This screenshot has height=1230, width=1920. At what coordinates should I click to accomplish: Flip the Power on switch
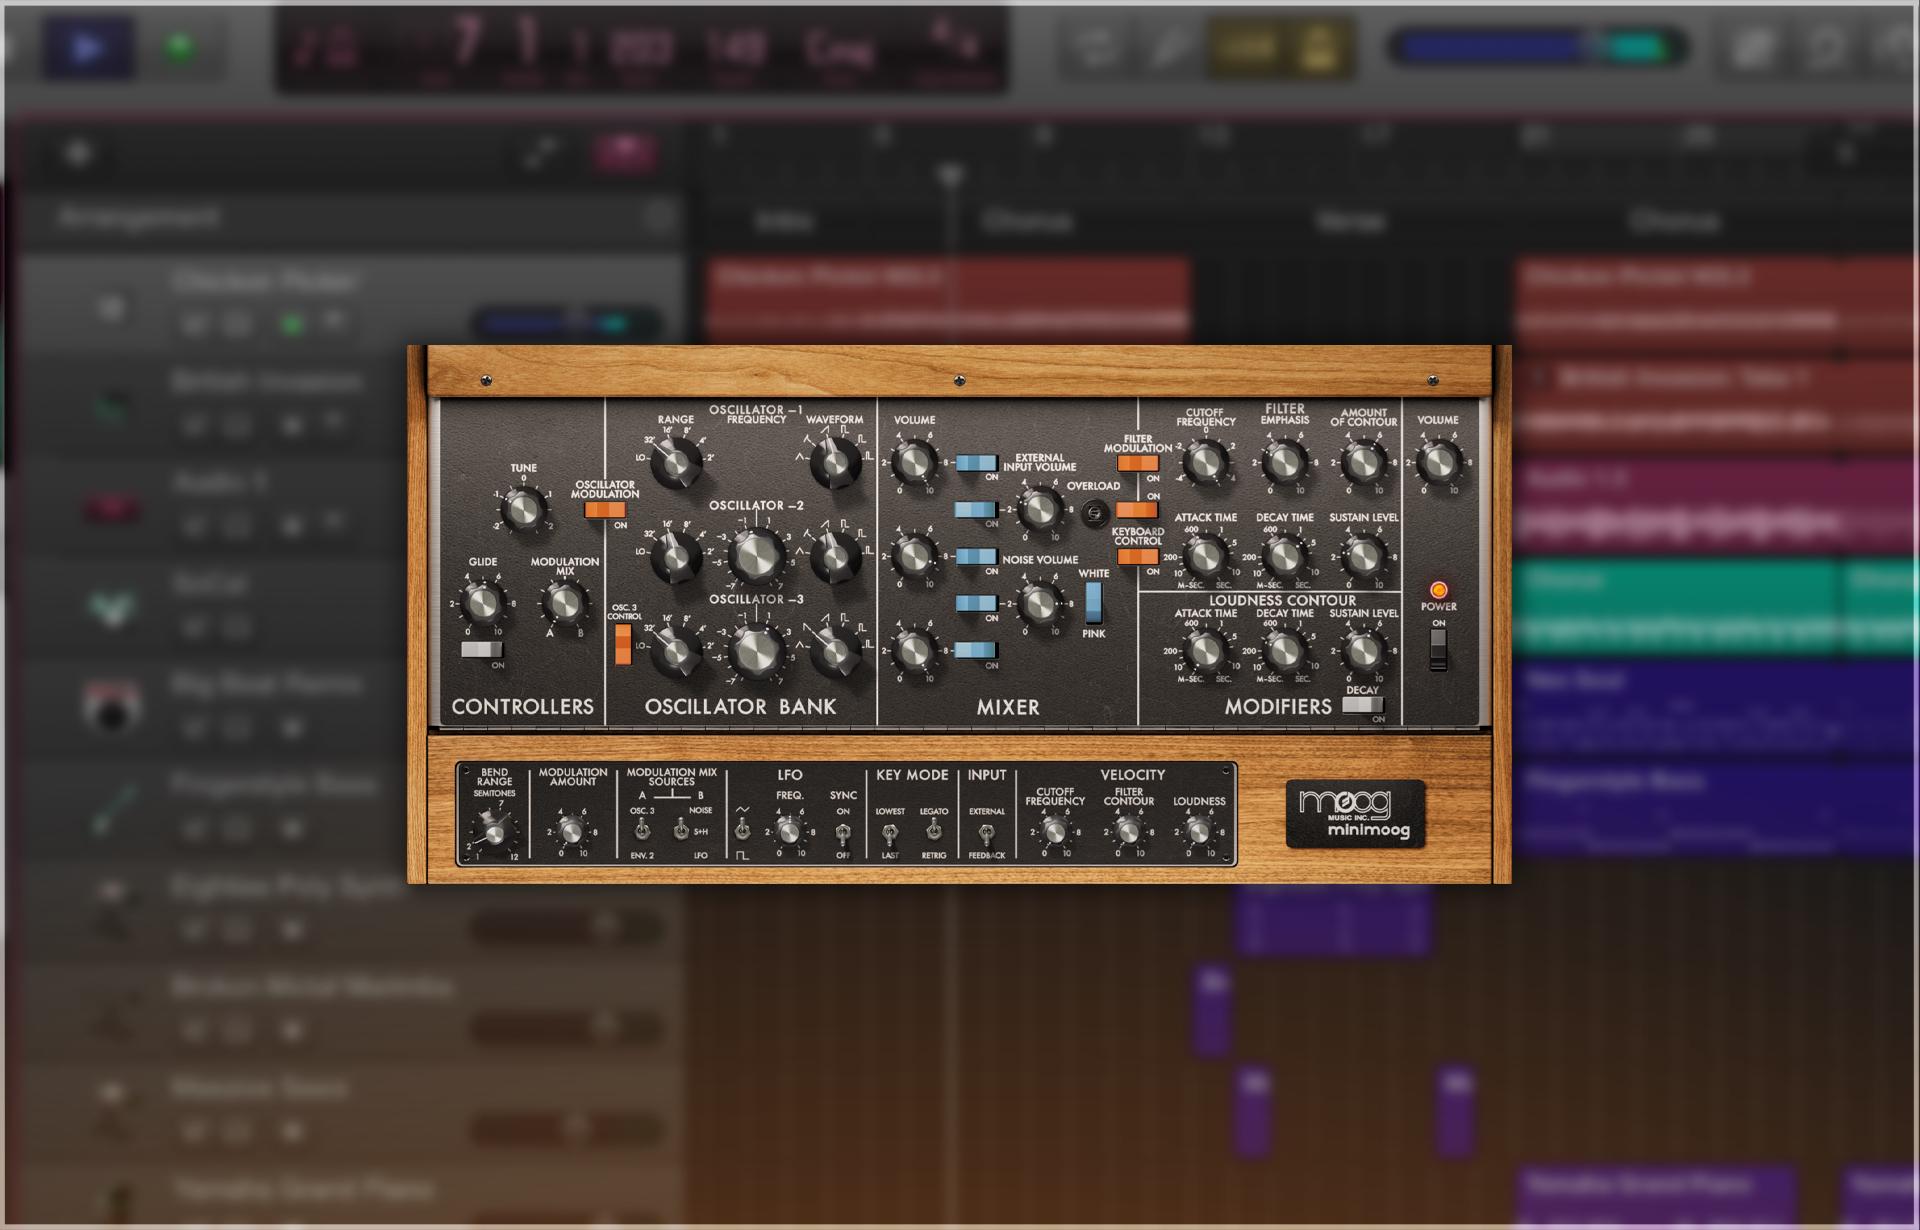[x=1438, y=650]
